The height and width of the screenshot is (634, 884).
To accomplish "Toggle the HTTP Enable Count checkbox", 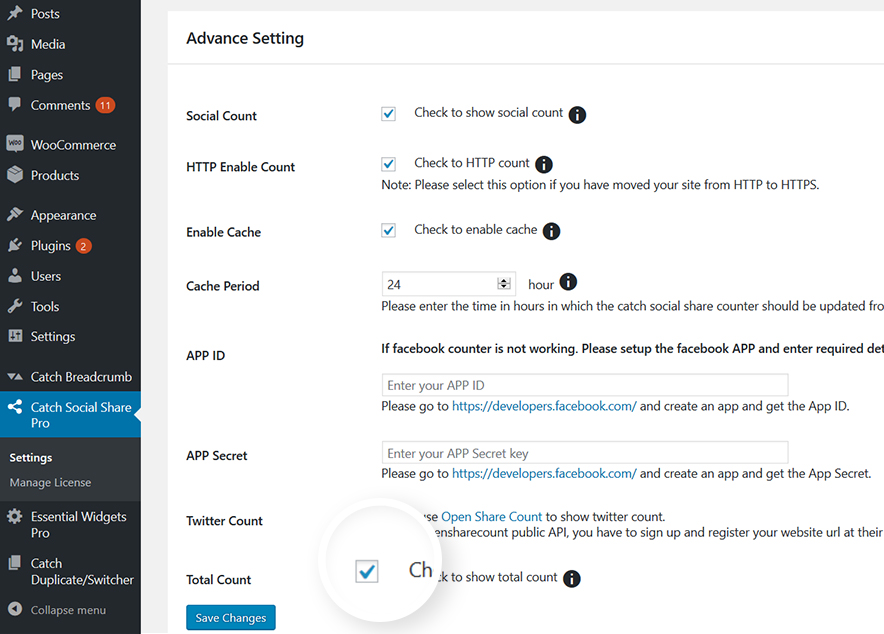I will (x=388, y=164).
